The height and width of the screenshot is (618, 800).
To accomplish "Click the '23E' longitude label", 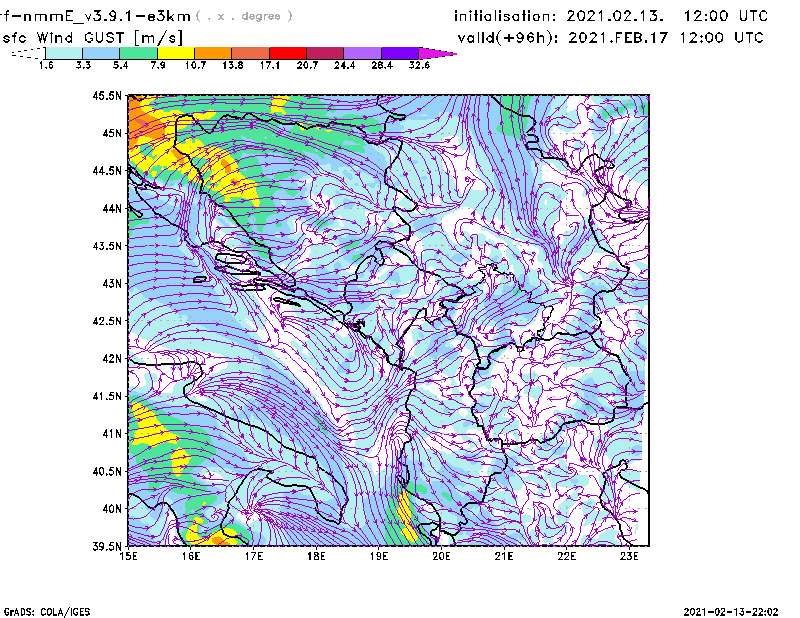I will click(x=629, y=556).
